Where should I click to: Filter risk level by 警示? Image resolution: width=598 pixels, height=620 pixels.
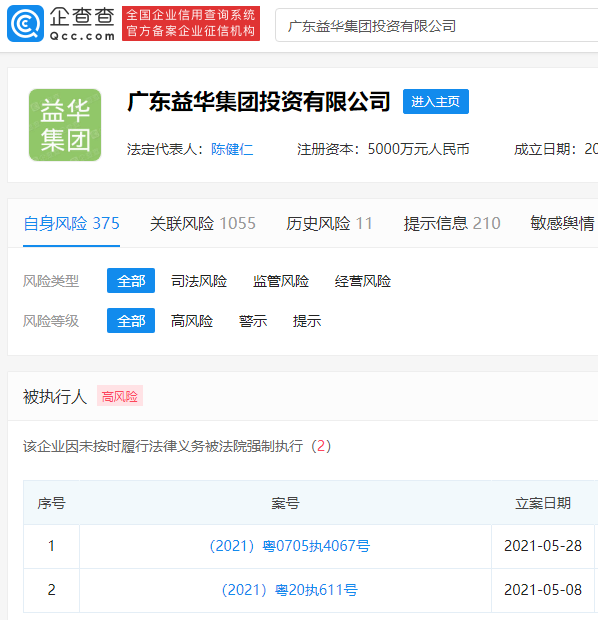tap(253, 321)
